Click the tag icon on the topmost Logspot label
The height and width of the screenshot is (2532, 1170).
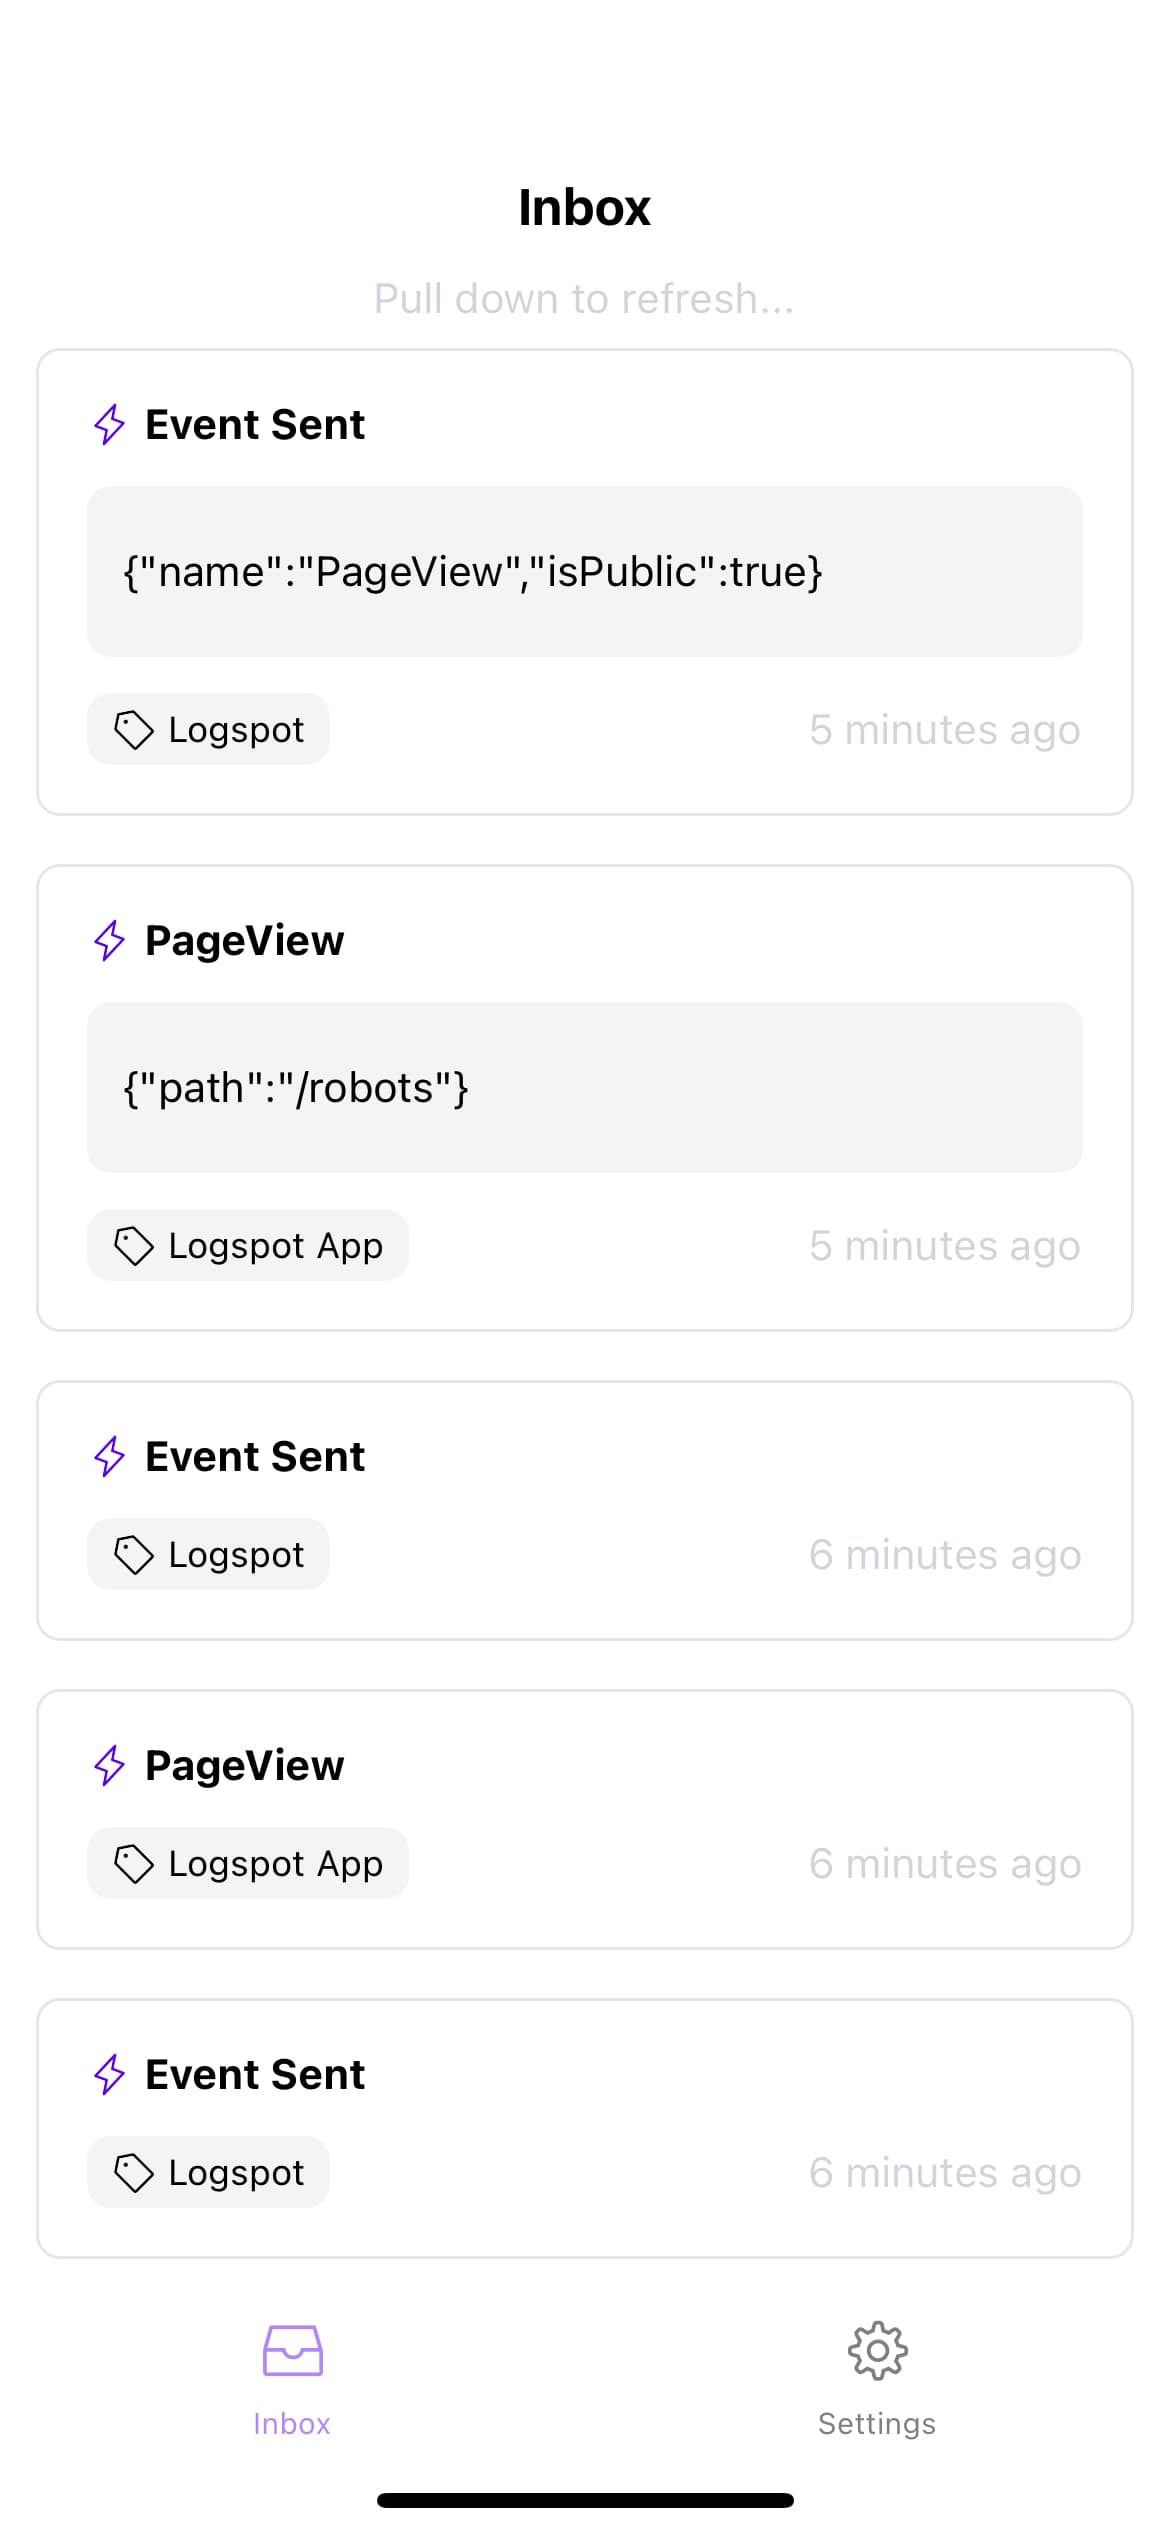click(134, 729)
